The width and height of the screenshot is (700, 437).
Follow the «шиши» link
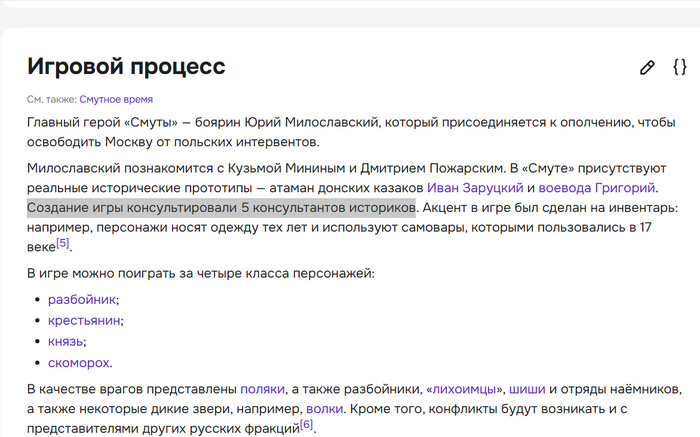pos(527,388)
